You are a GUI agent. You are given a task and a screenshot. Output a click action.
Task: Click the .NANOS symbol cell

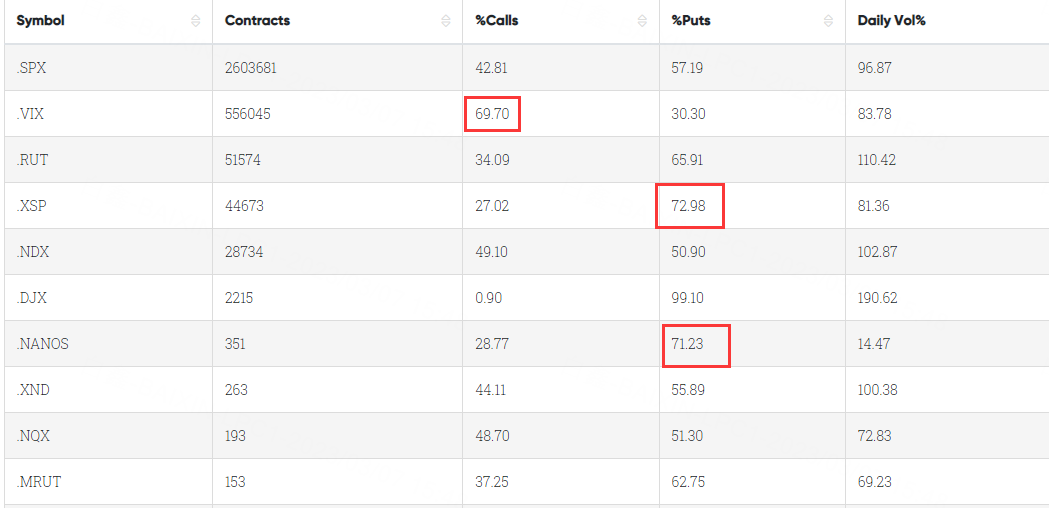click(42, 344)
